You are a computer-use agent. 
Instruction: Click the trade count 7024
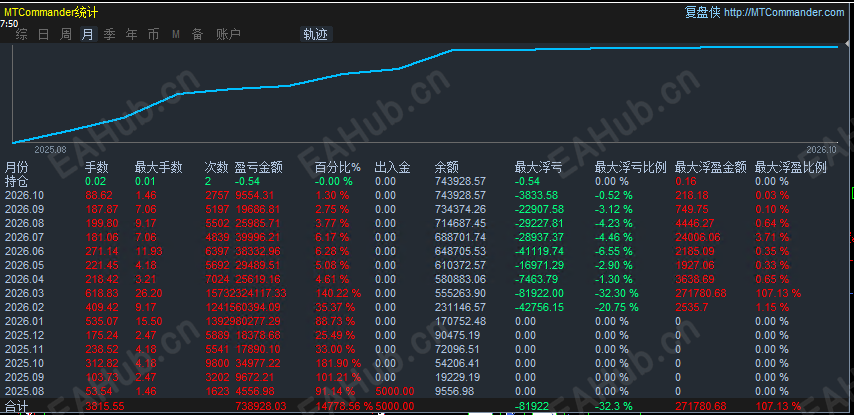click(216, 279)
